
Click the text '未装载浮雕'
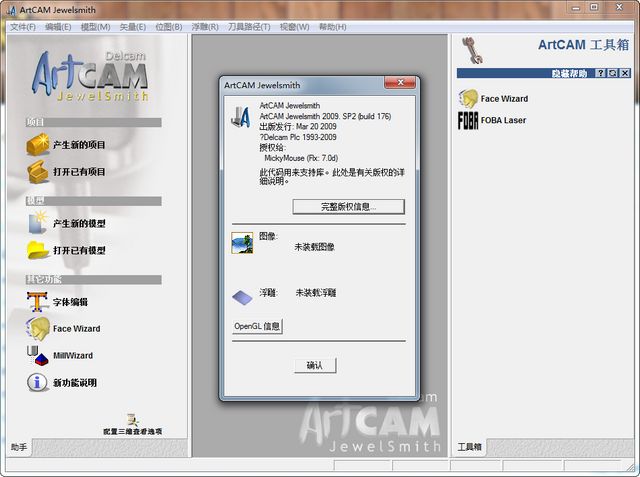[316, 293]
